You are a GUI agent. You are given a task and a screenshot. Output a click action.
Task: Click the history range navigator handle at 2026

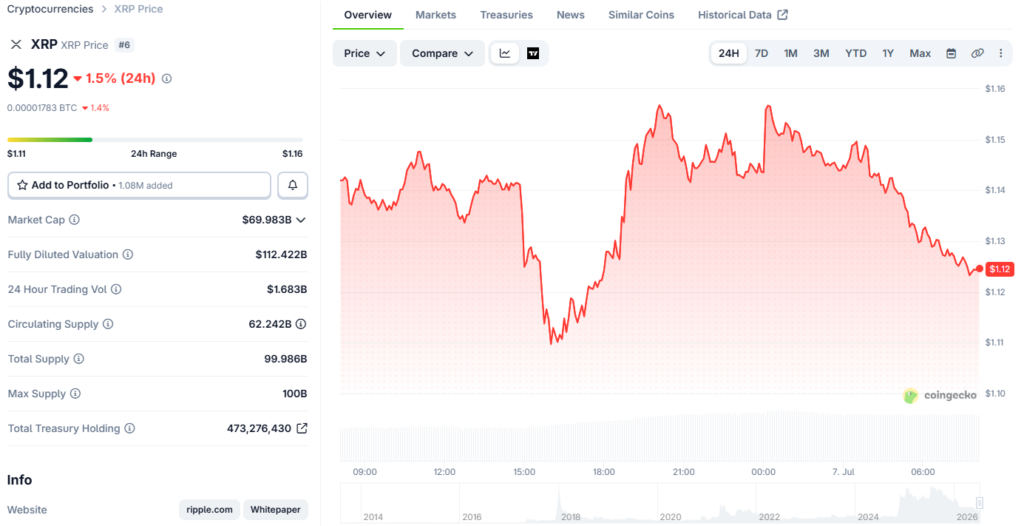click(979, 502)
